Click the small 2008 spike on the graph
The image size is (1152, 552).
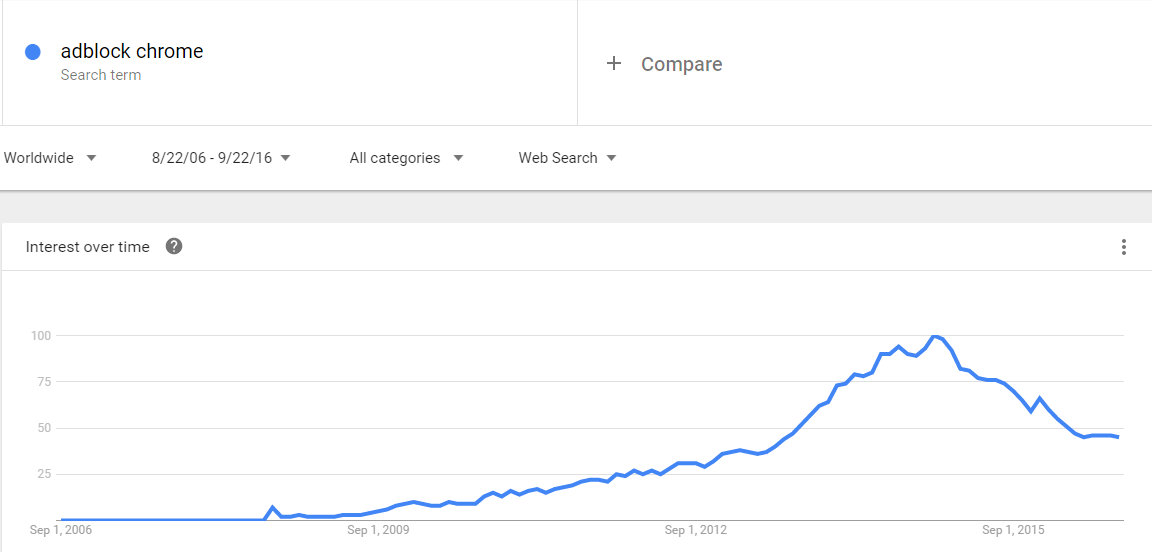point(273,507)
